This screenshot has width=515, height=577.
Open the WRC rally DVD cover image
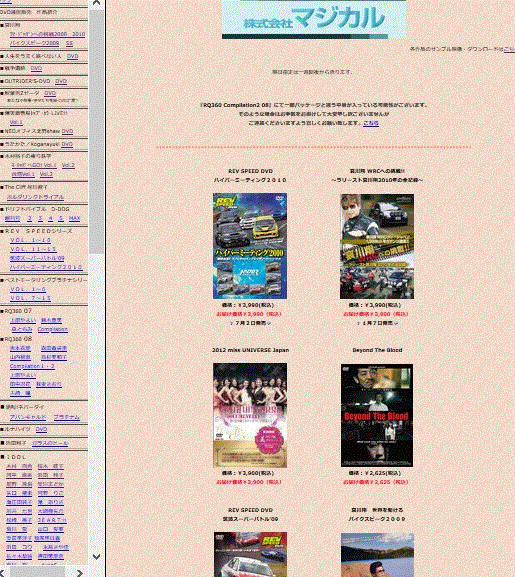click(377, 246)
